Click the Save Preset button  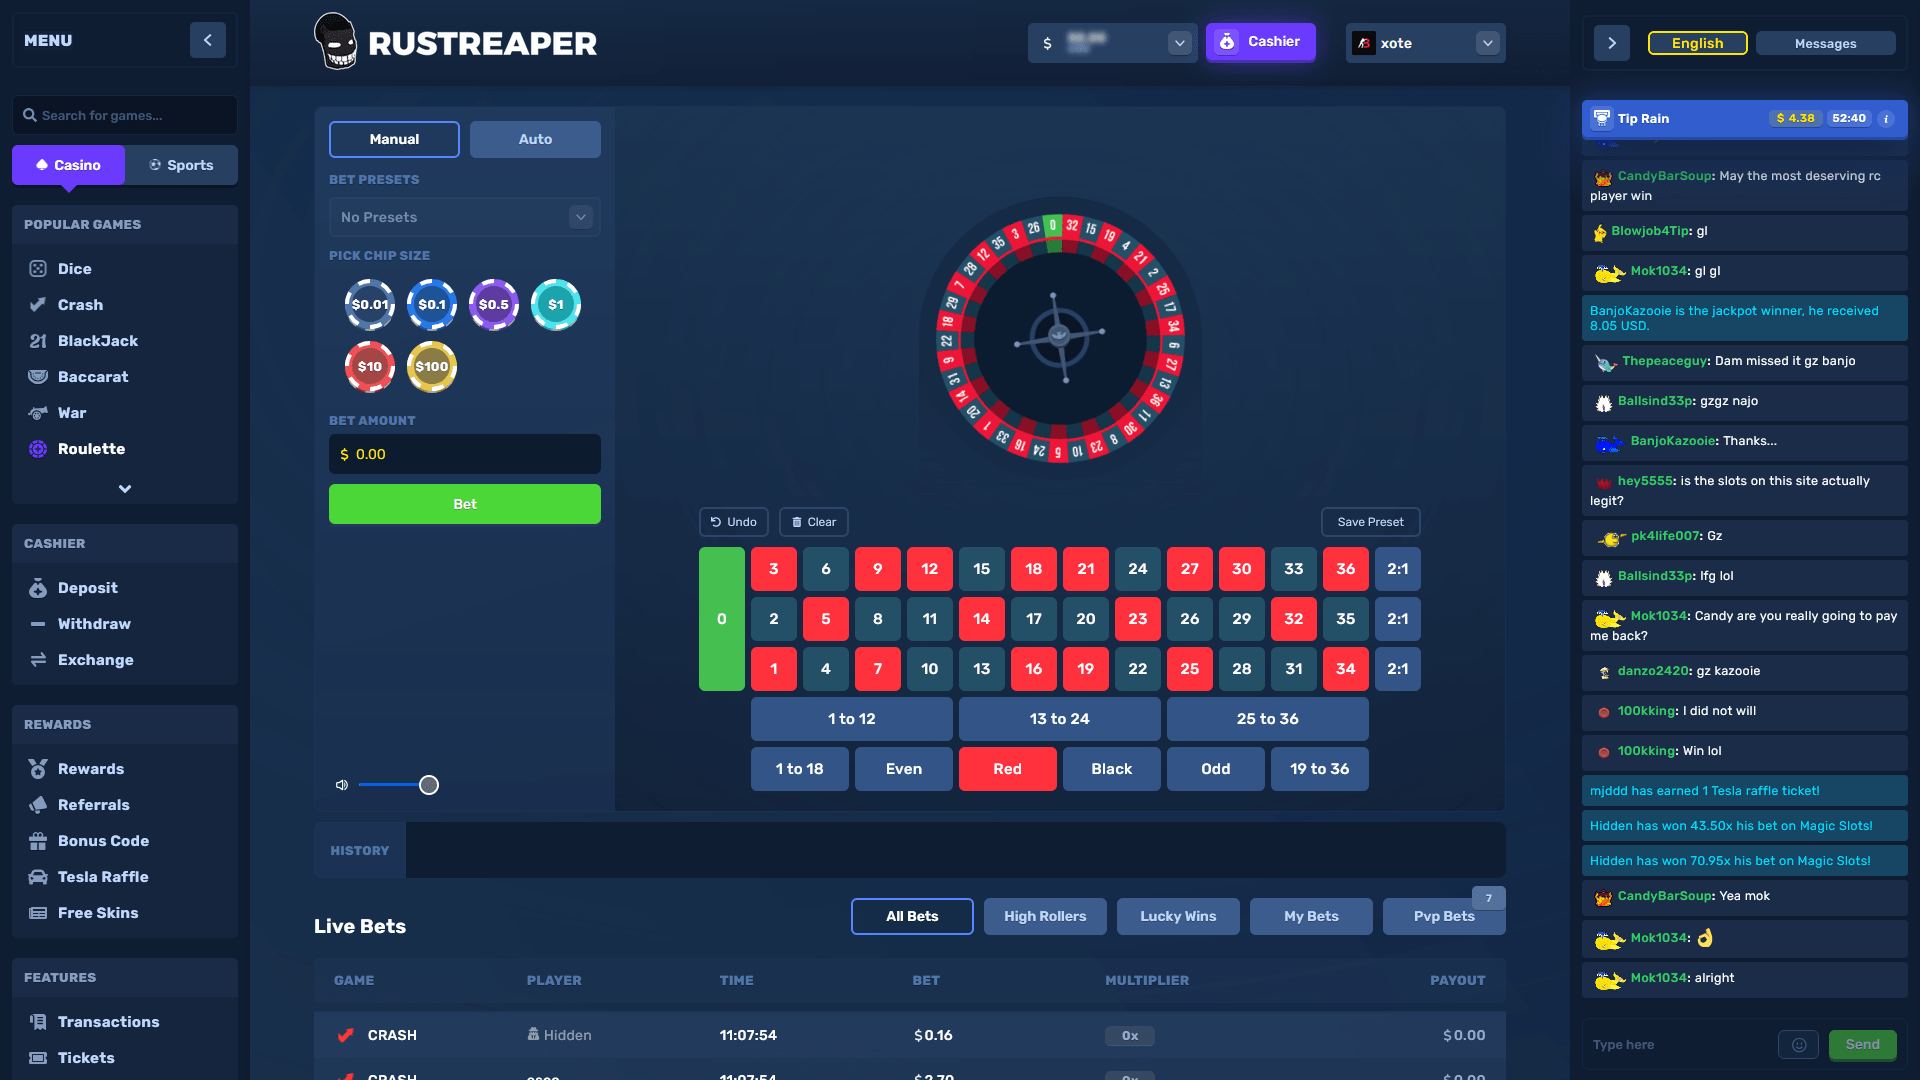point(1370,521)
